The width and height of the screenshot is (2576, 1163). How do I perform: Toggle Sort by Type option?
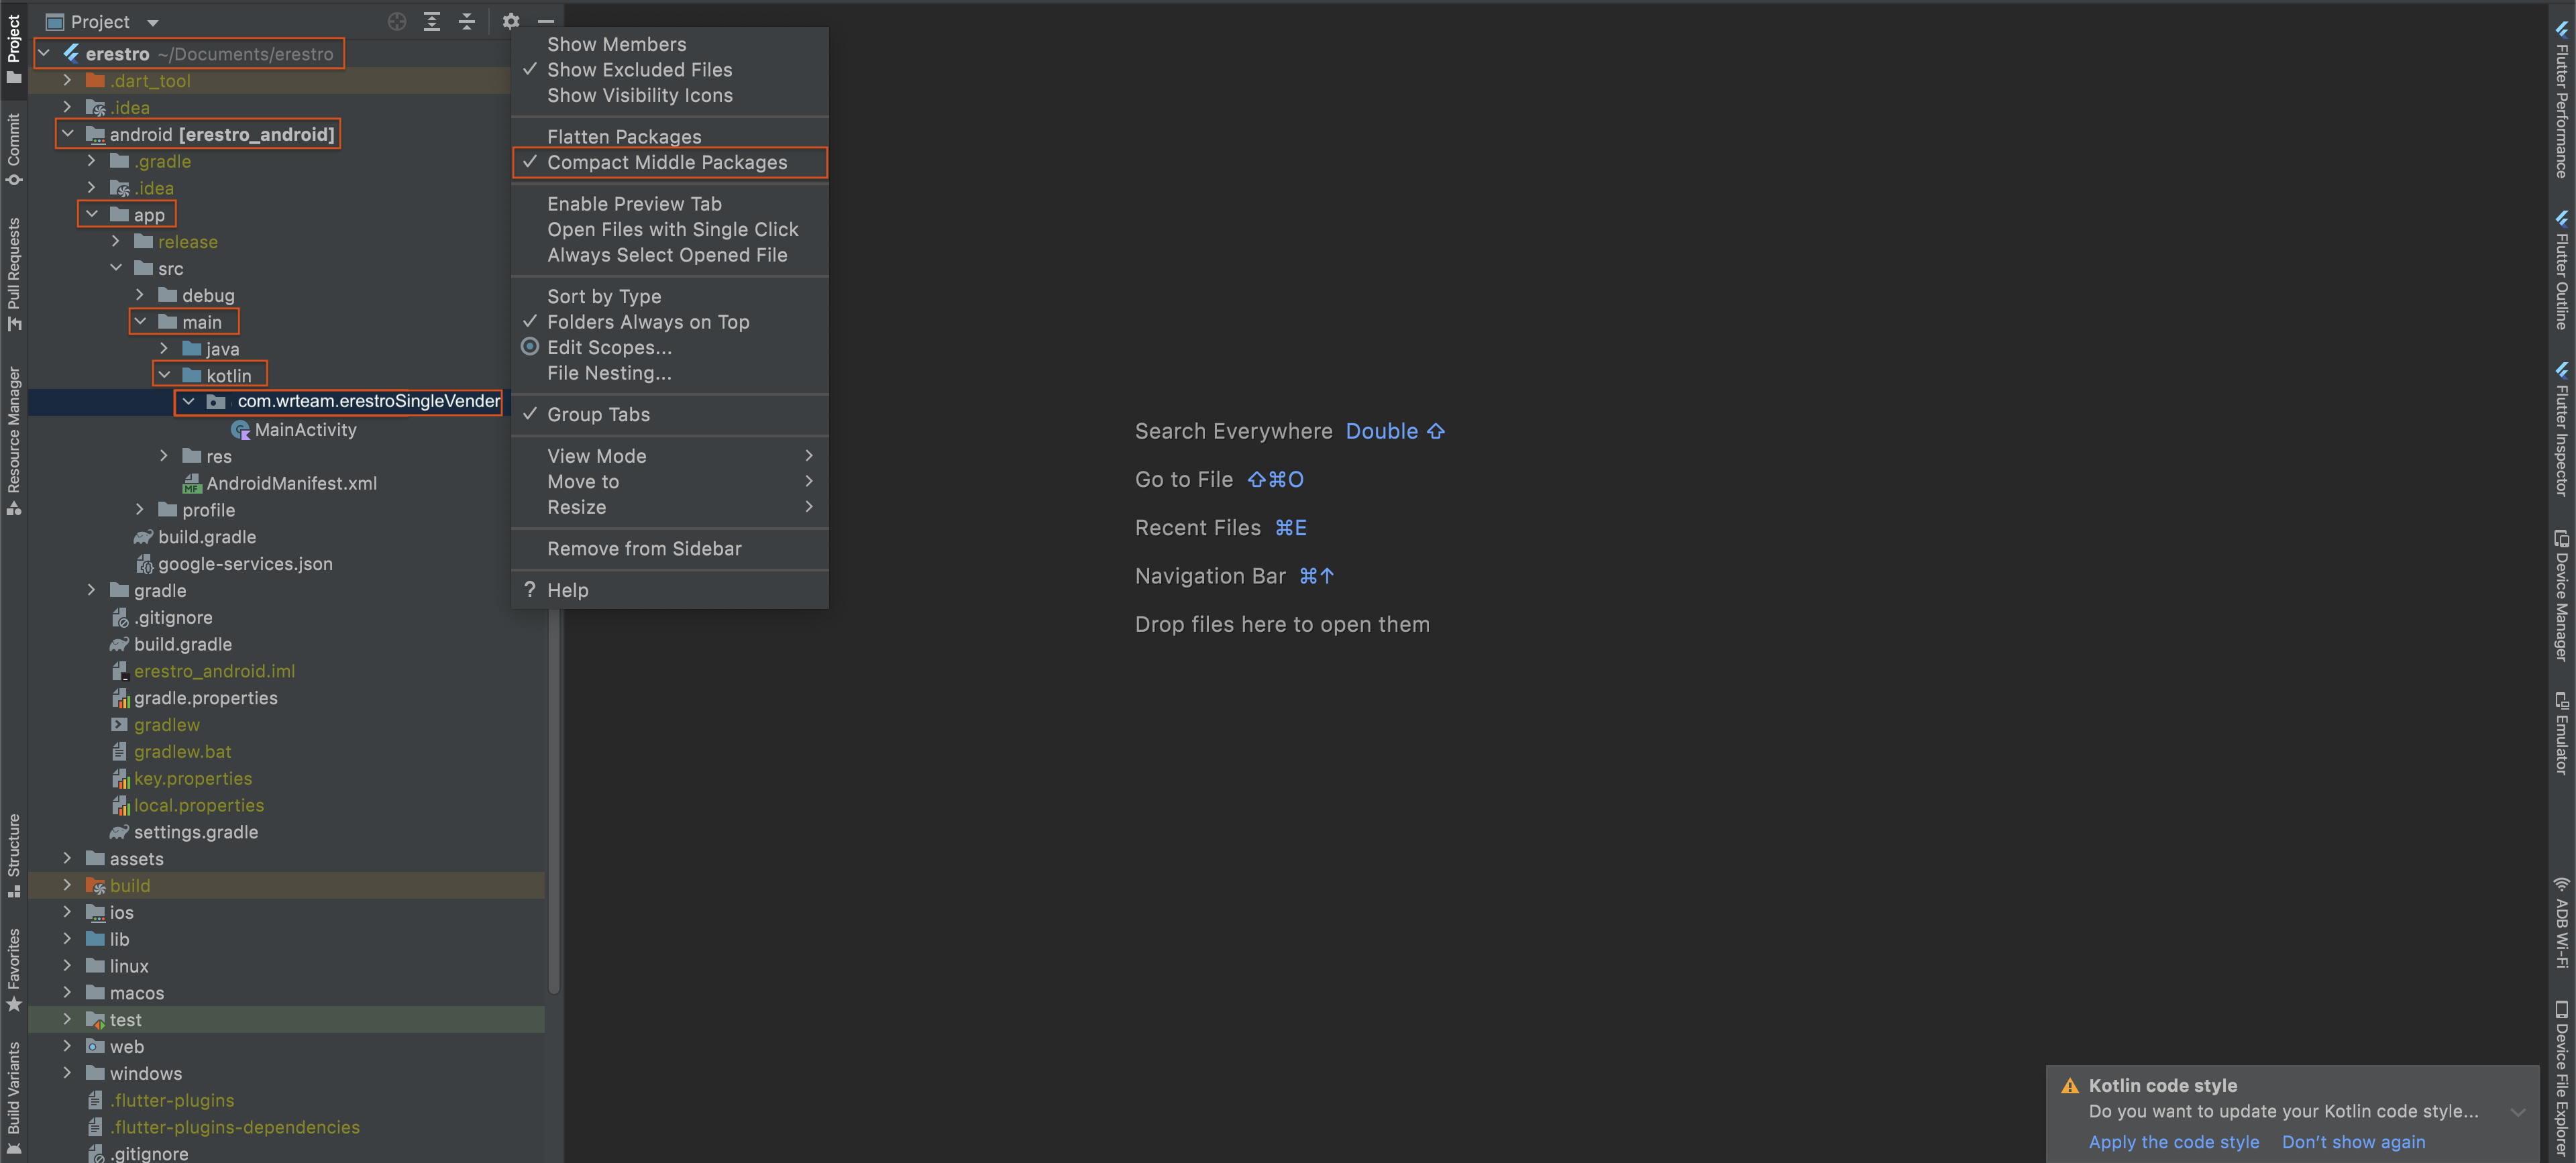(669, 296)
